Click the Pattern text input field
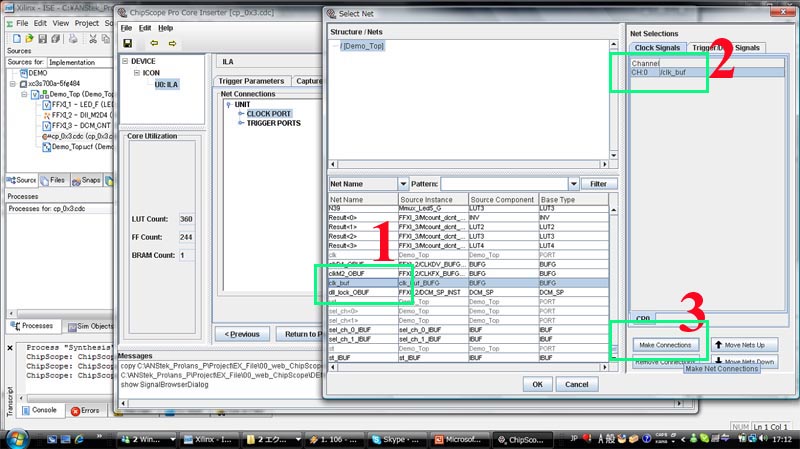Screen dimensions: 800x449 [x=505, y=184]
